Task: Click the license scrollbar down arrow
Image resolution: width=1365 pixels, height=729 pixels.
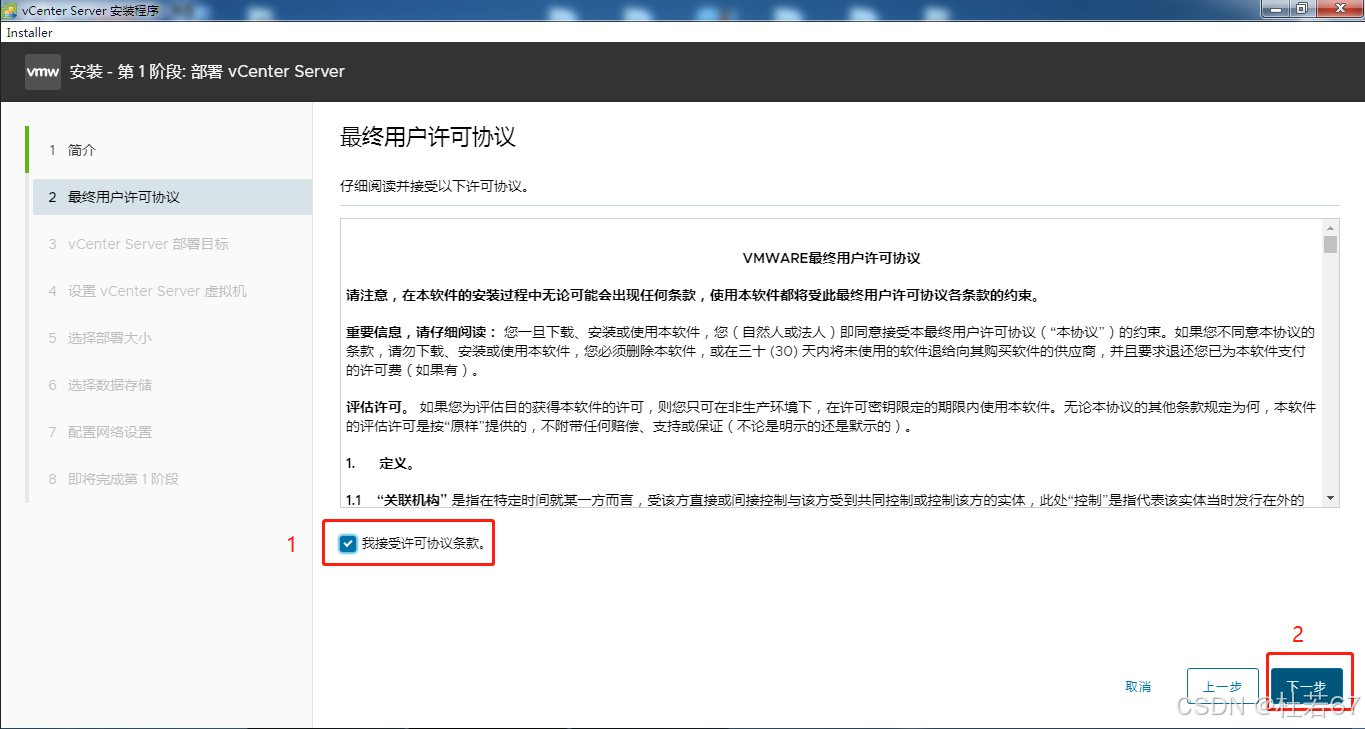Action: [x=1330, y=498]
